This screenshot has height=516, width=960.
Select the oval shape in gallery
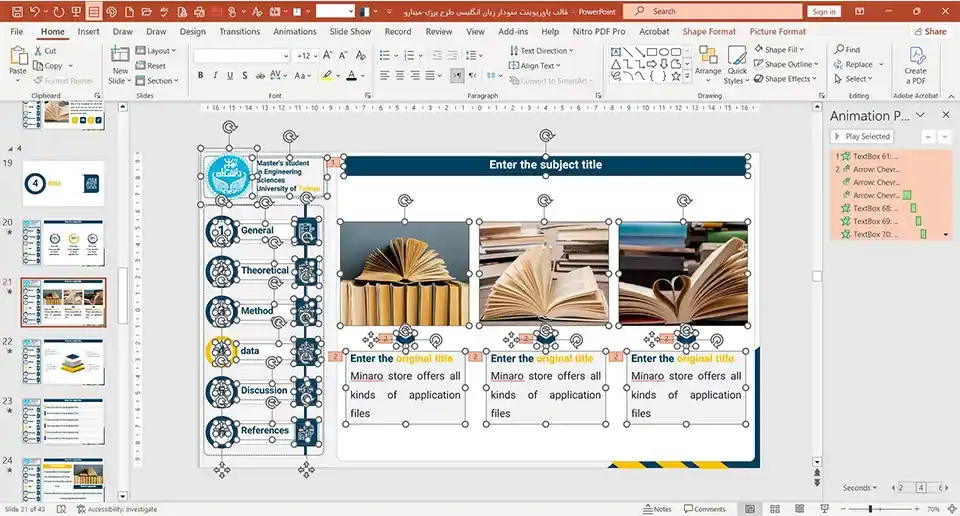[x=664, y=52]
